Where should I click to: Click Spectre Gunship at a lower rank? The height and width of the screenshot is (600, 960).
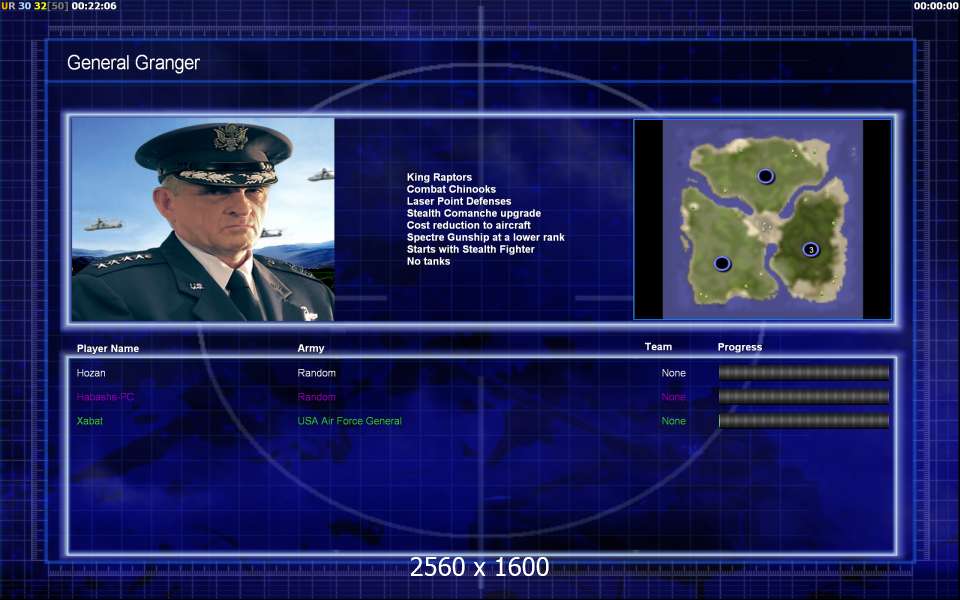pyautogui.click(x=486, y=237)
